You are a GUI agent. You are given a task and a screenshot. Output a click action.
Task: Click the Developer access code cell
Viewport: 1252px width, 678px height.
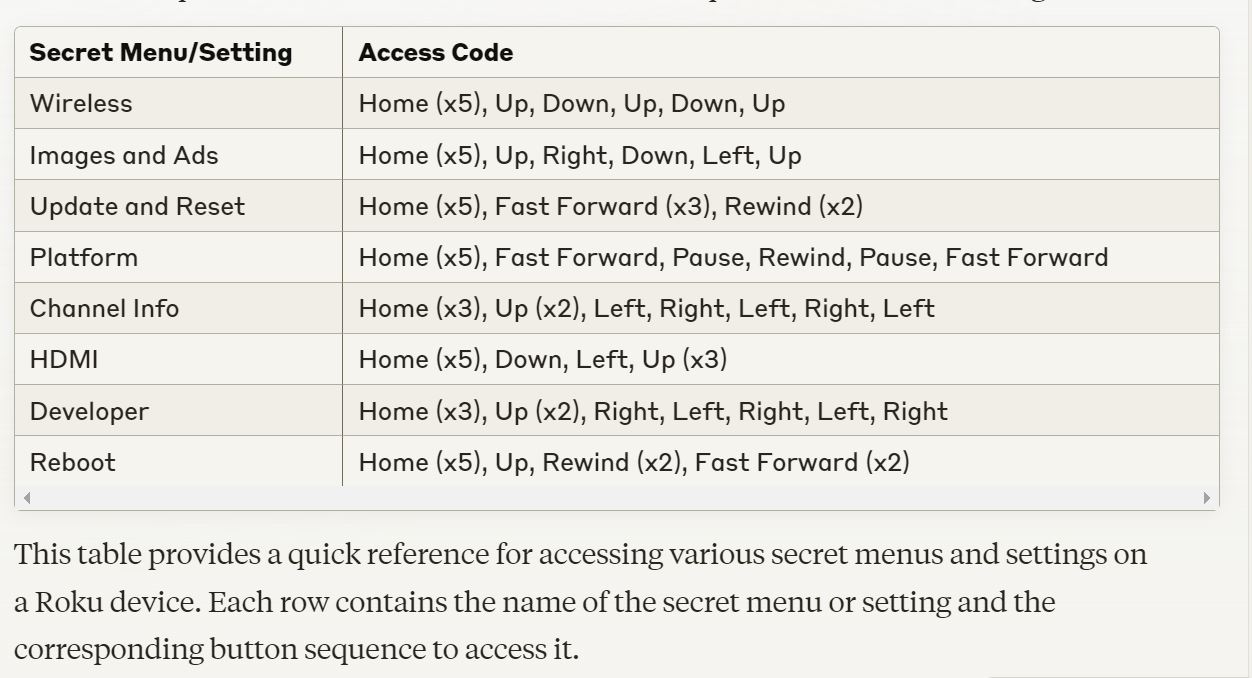point(653,411)
